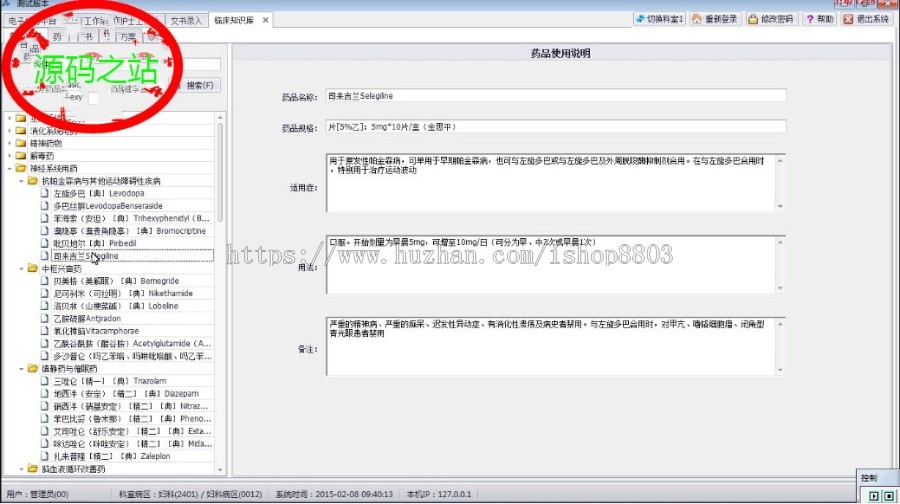The width and height of the screenshot is (900, 504).
Task: Click document icon beside Vitacamphorae entry
Action: tap(45, 331)
